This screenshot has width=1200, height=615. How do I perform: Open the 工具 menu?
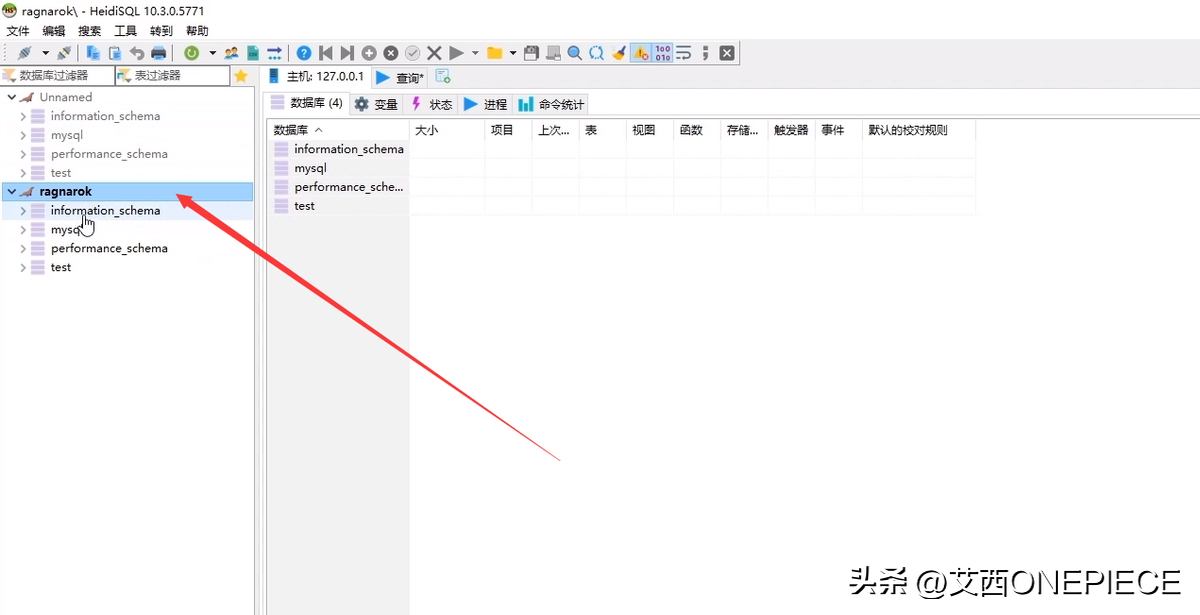click(125, 31)
